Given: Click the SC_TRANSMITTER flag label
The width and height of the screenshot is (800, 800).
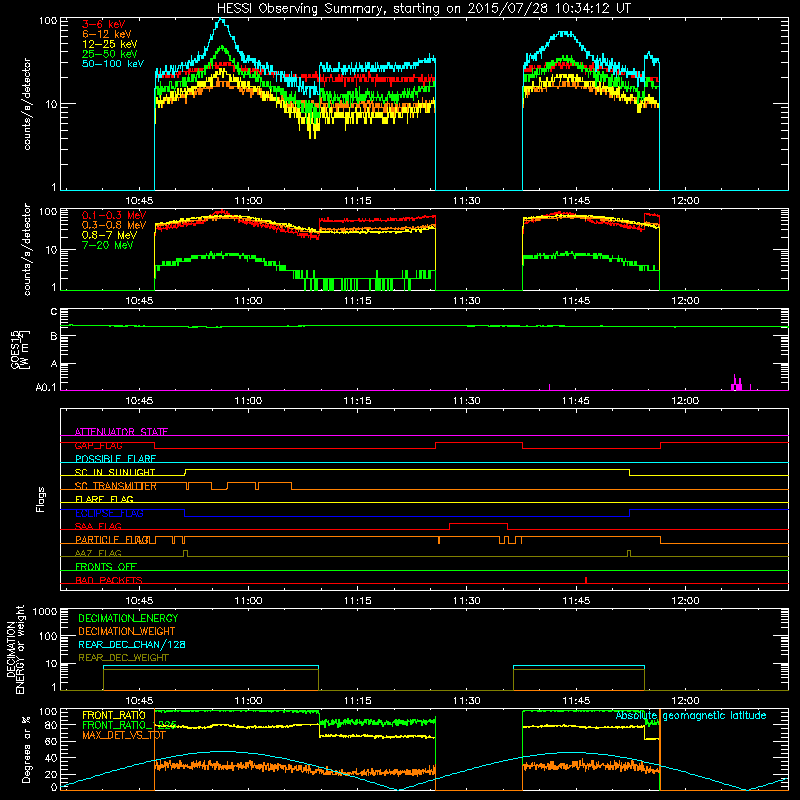Looking at the screenshot, I should tap(115, 486).
